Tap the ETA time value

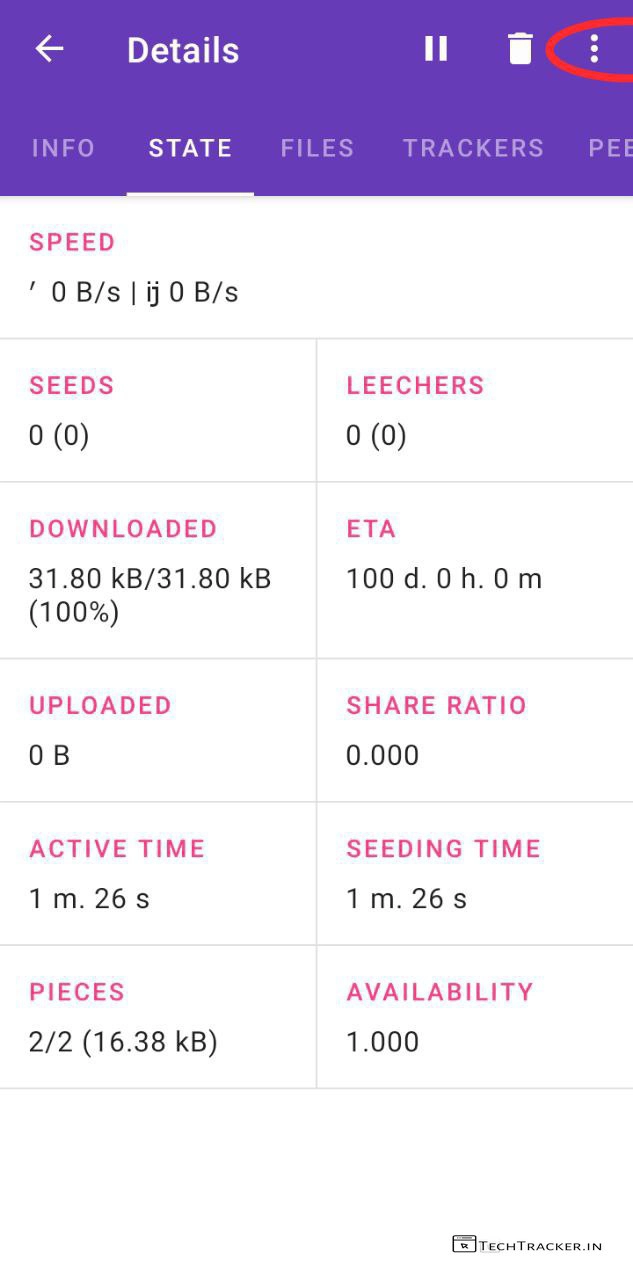444,579
